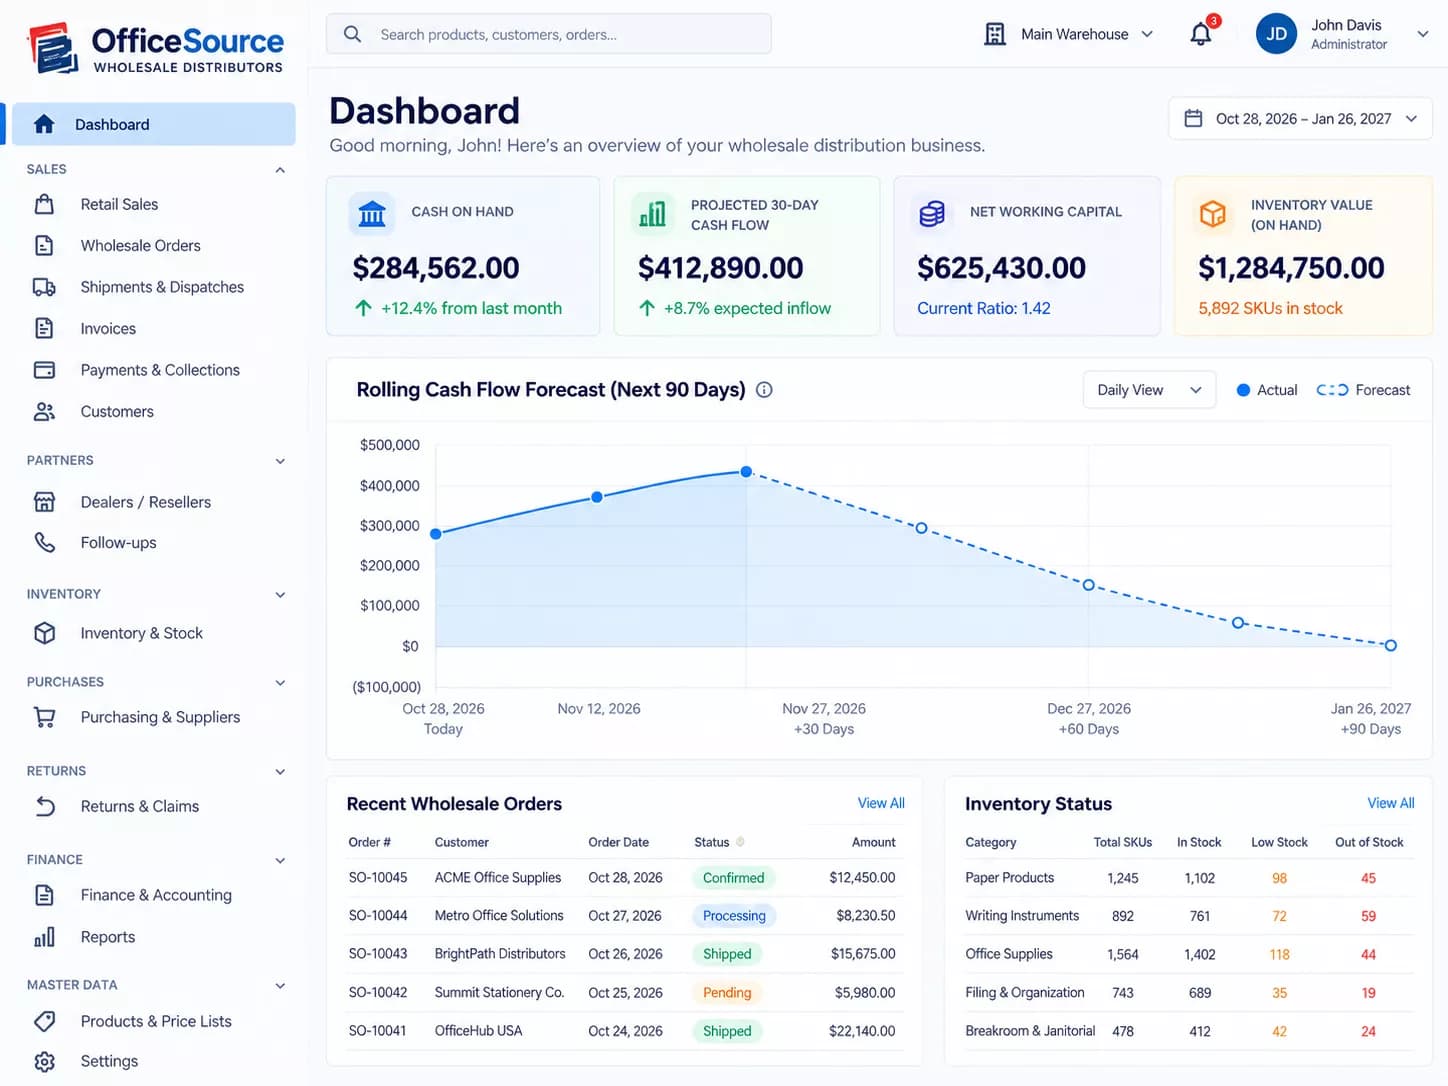Viewport: 1448px width, 1086px height.
Task: Click View All for Inventory Status
Action: coord(1391,803)
